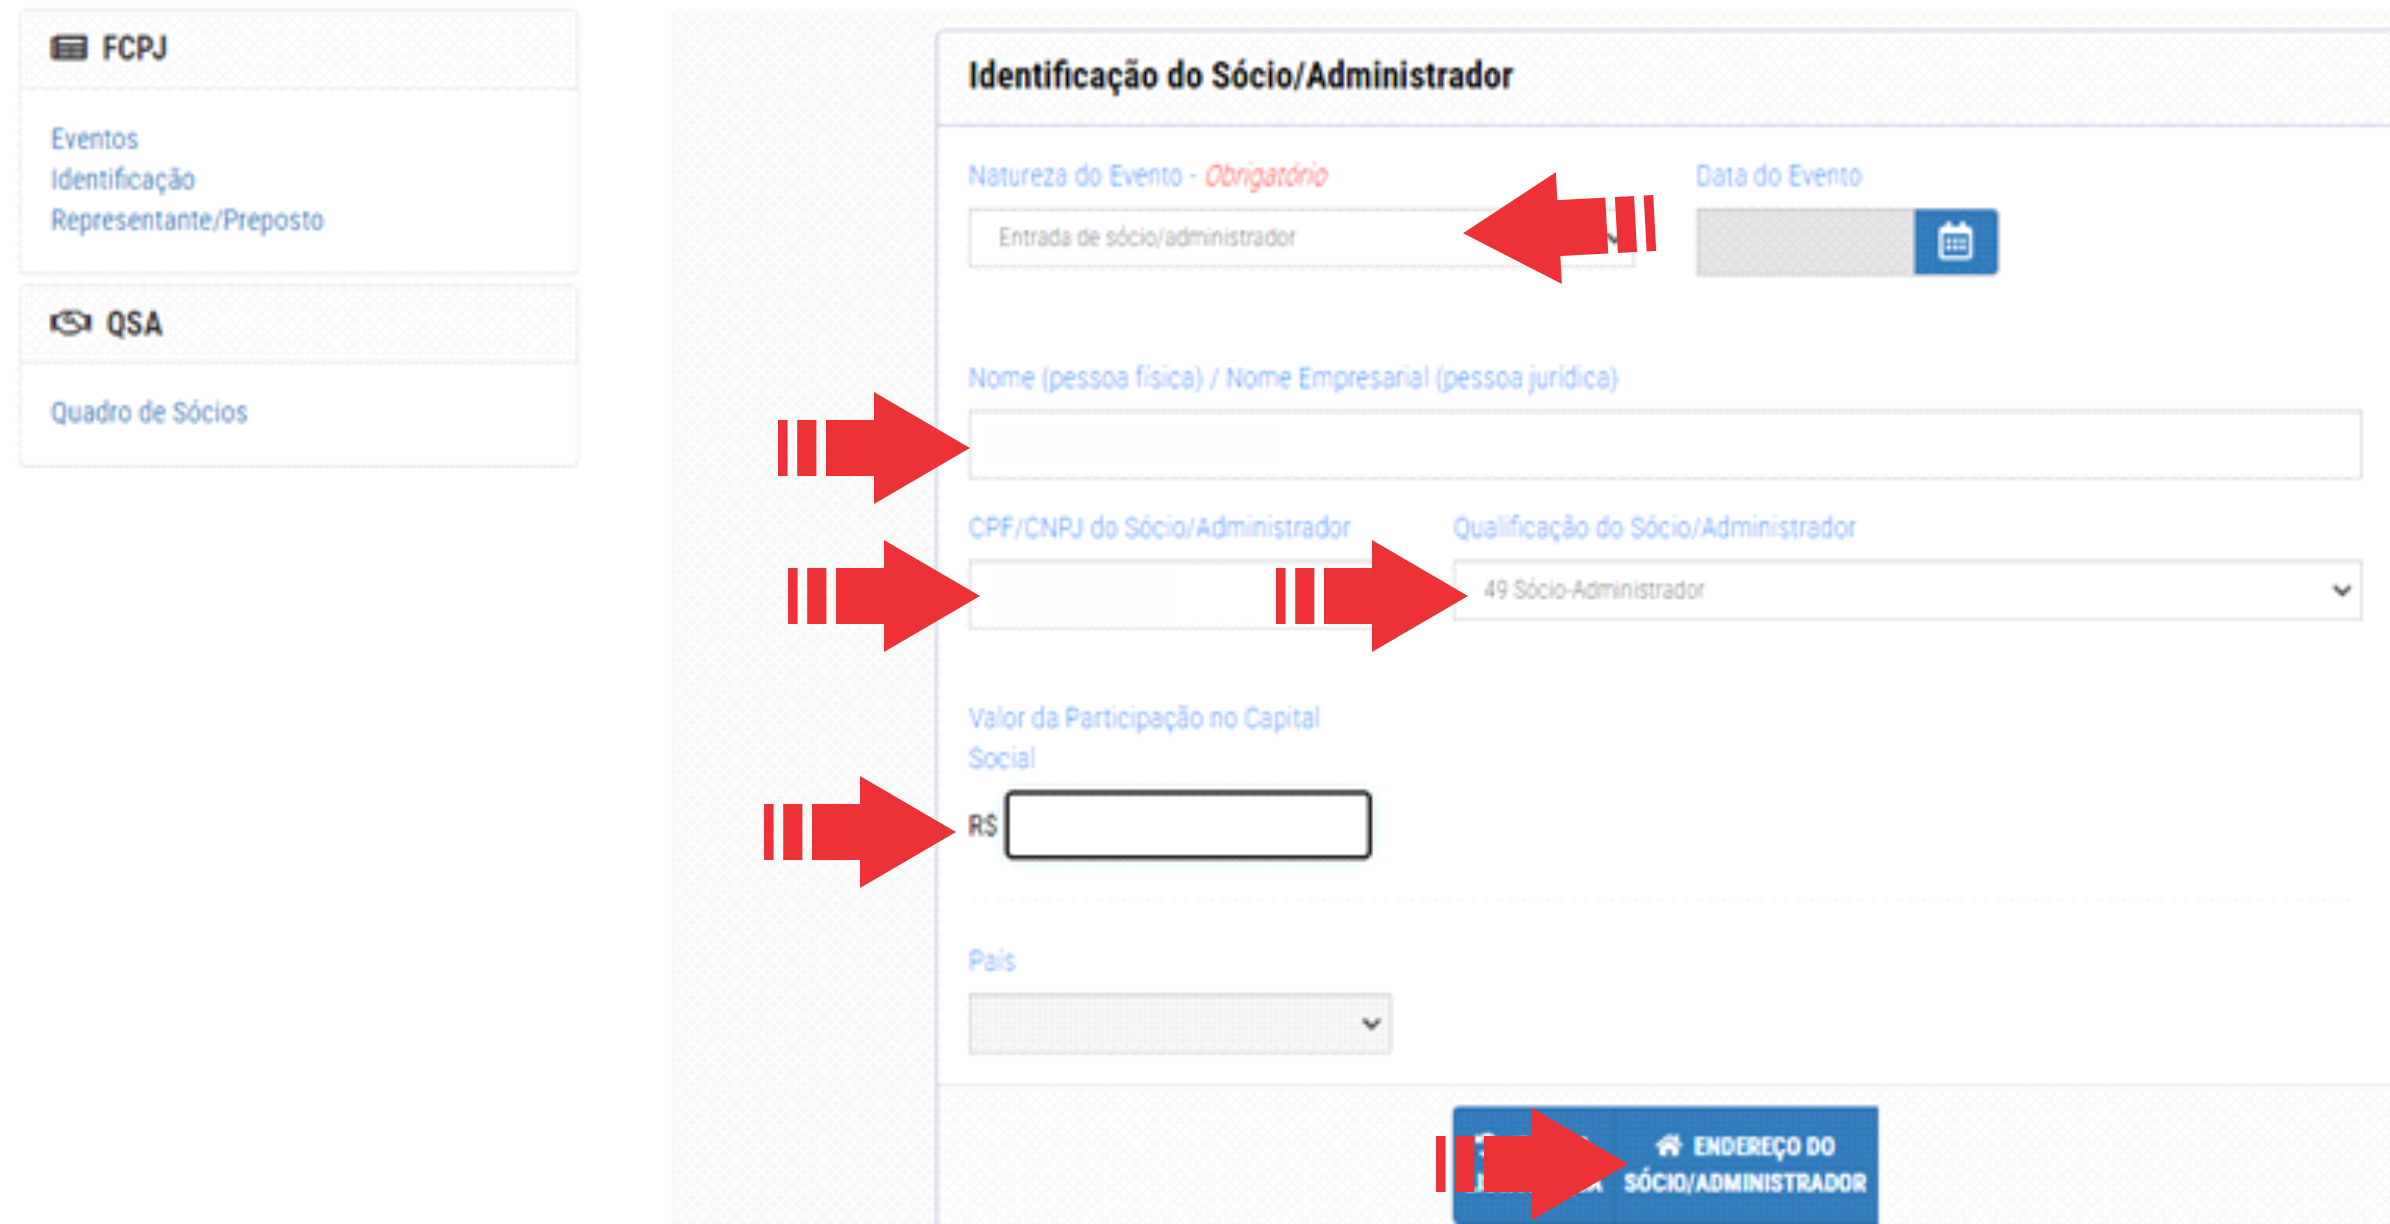The height and width of the screenshot is (1224, 2390).
Task: Open the Eventos link
Action: click(94, 138)
